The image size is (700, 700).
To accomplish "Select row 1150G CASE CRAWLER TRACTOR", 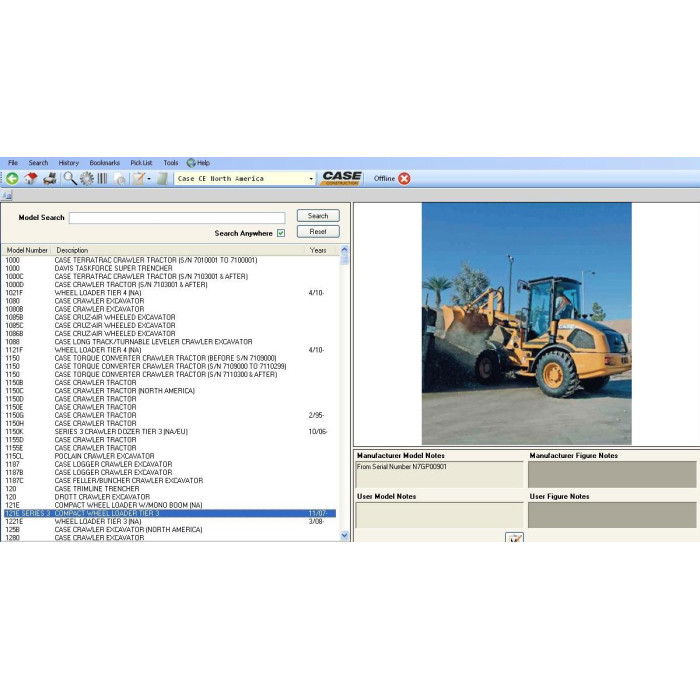I will click(170, 415).
